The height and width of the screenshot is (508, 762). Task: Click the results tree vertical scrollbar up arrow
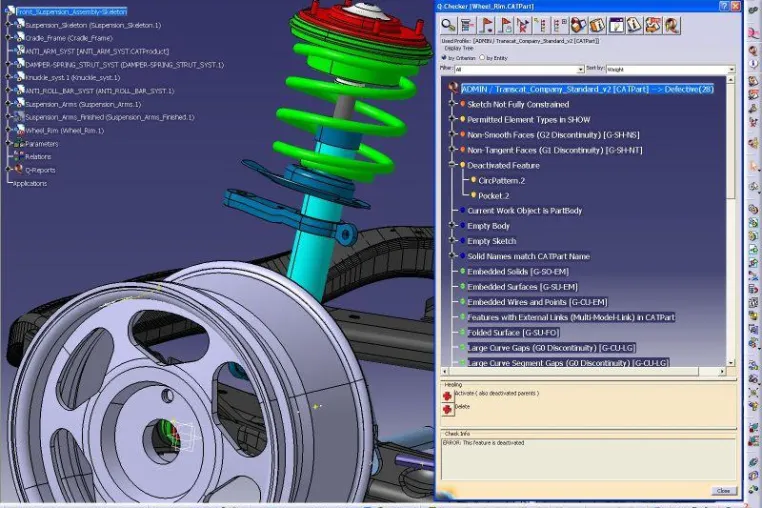[730, 79]
